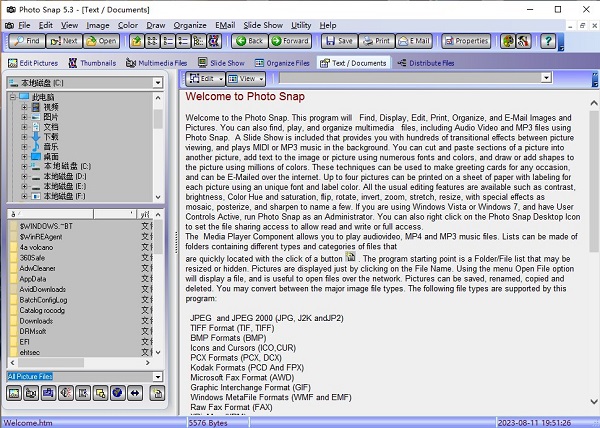Viewport: 600px width, 428px height.
Task: Go up one folder level toolbar icon
Action: click(x=137, y=41)
